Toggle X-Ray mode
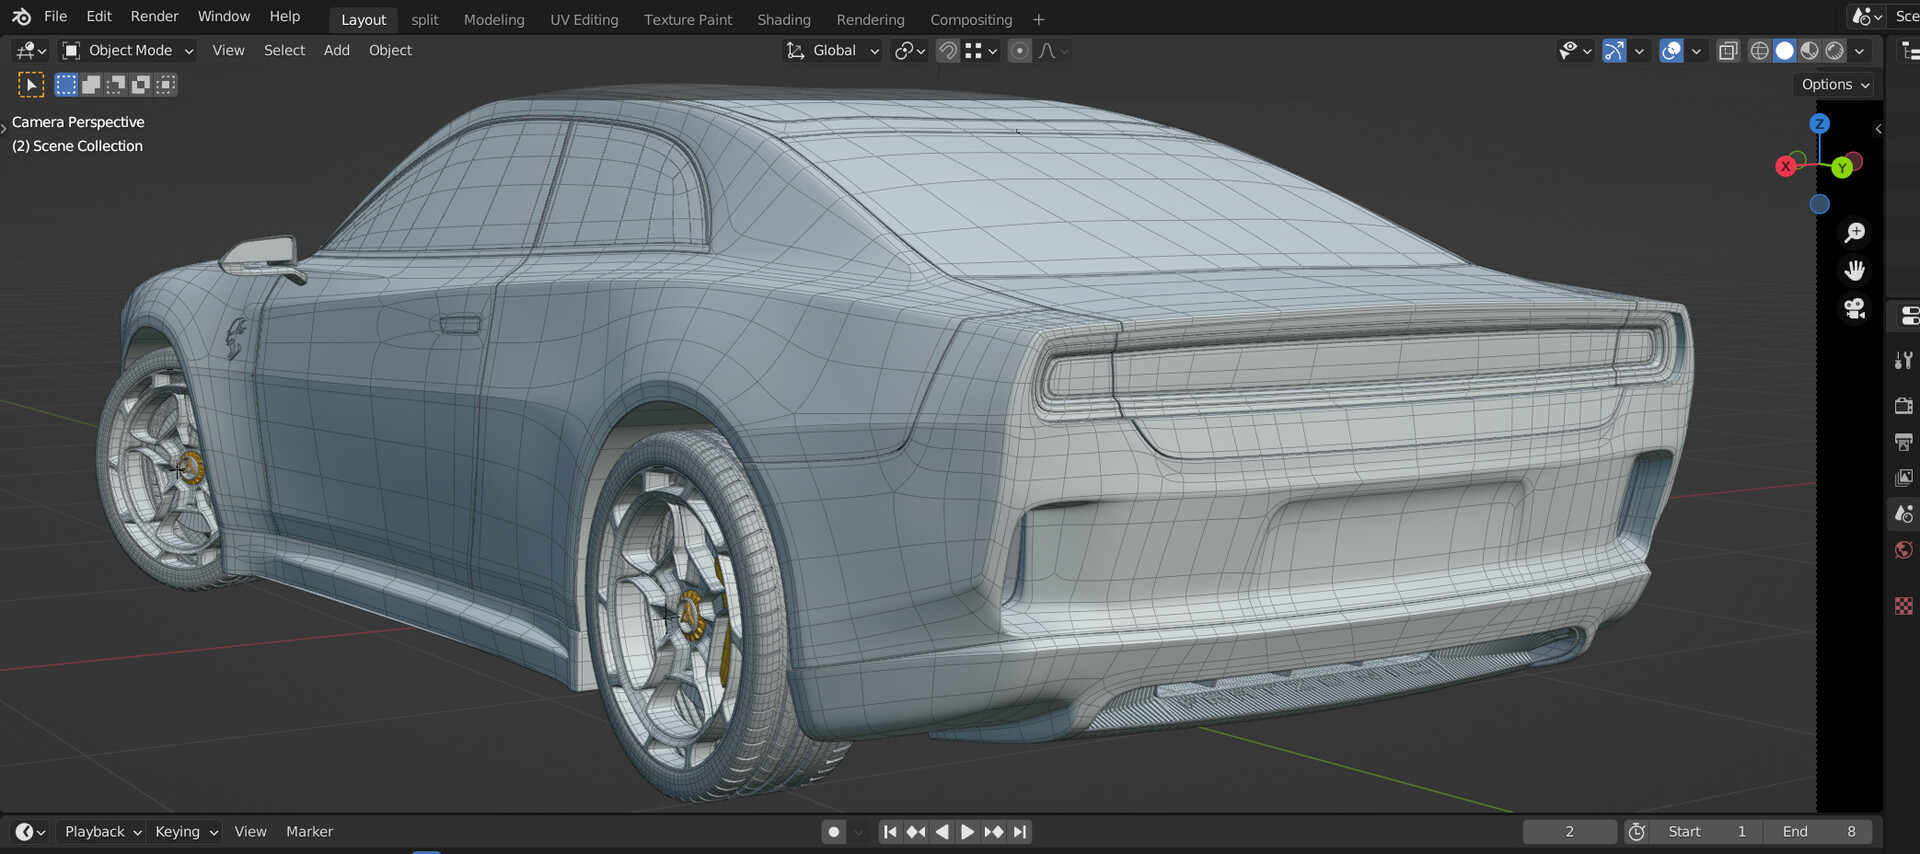The width and height of the screenshot is (1920, 854). coord(1728,50)
